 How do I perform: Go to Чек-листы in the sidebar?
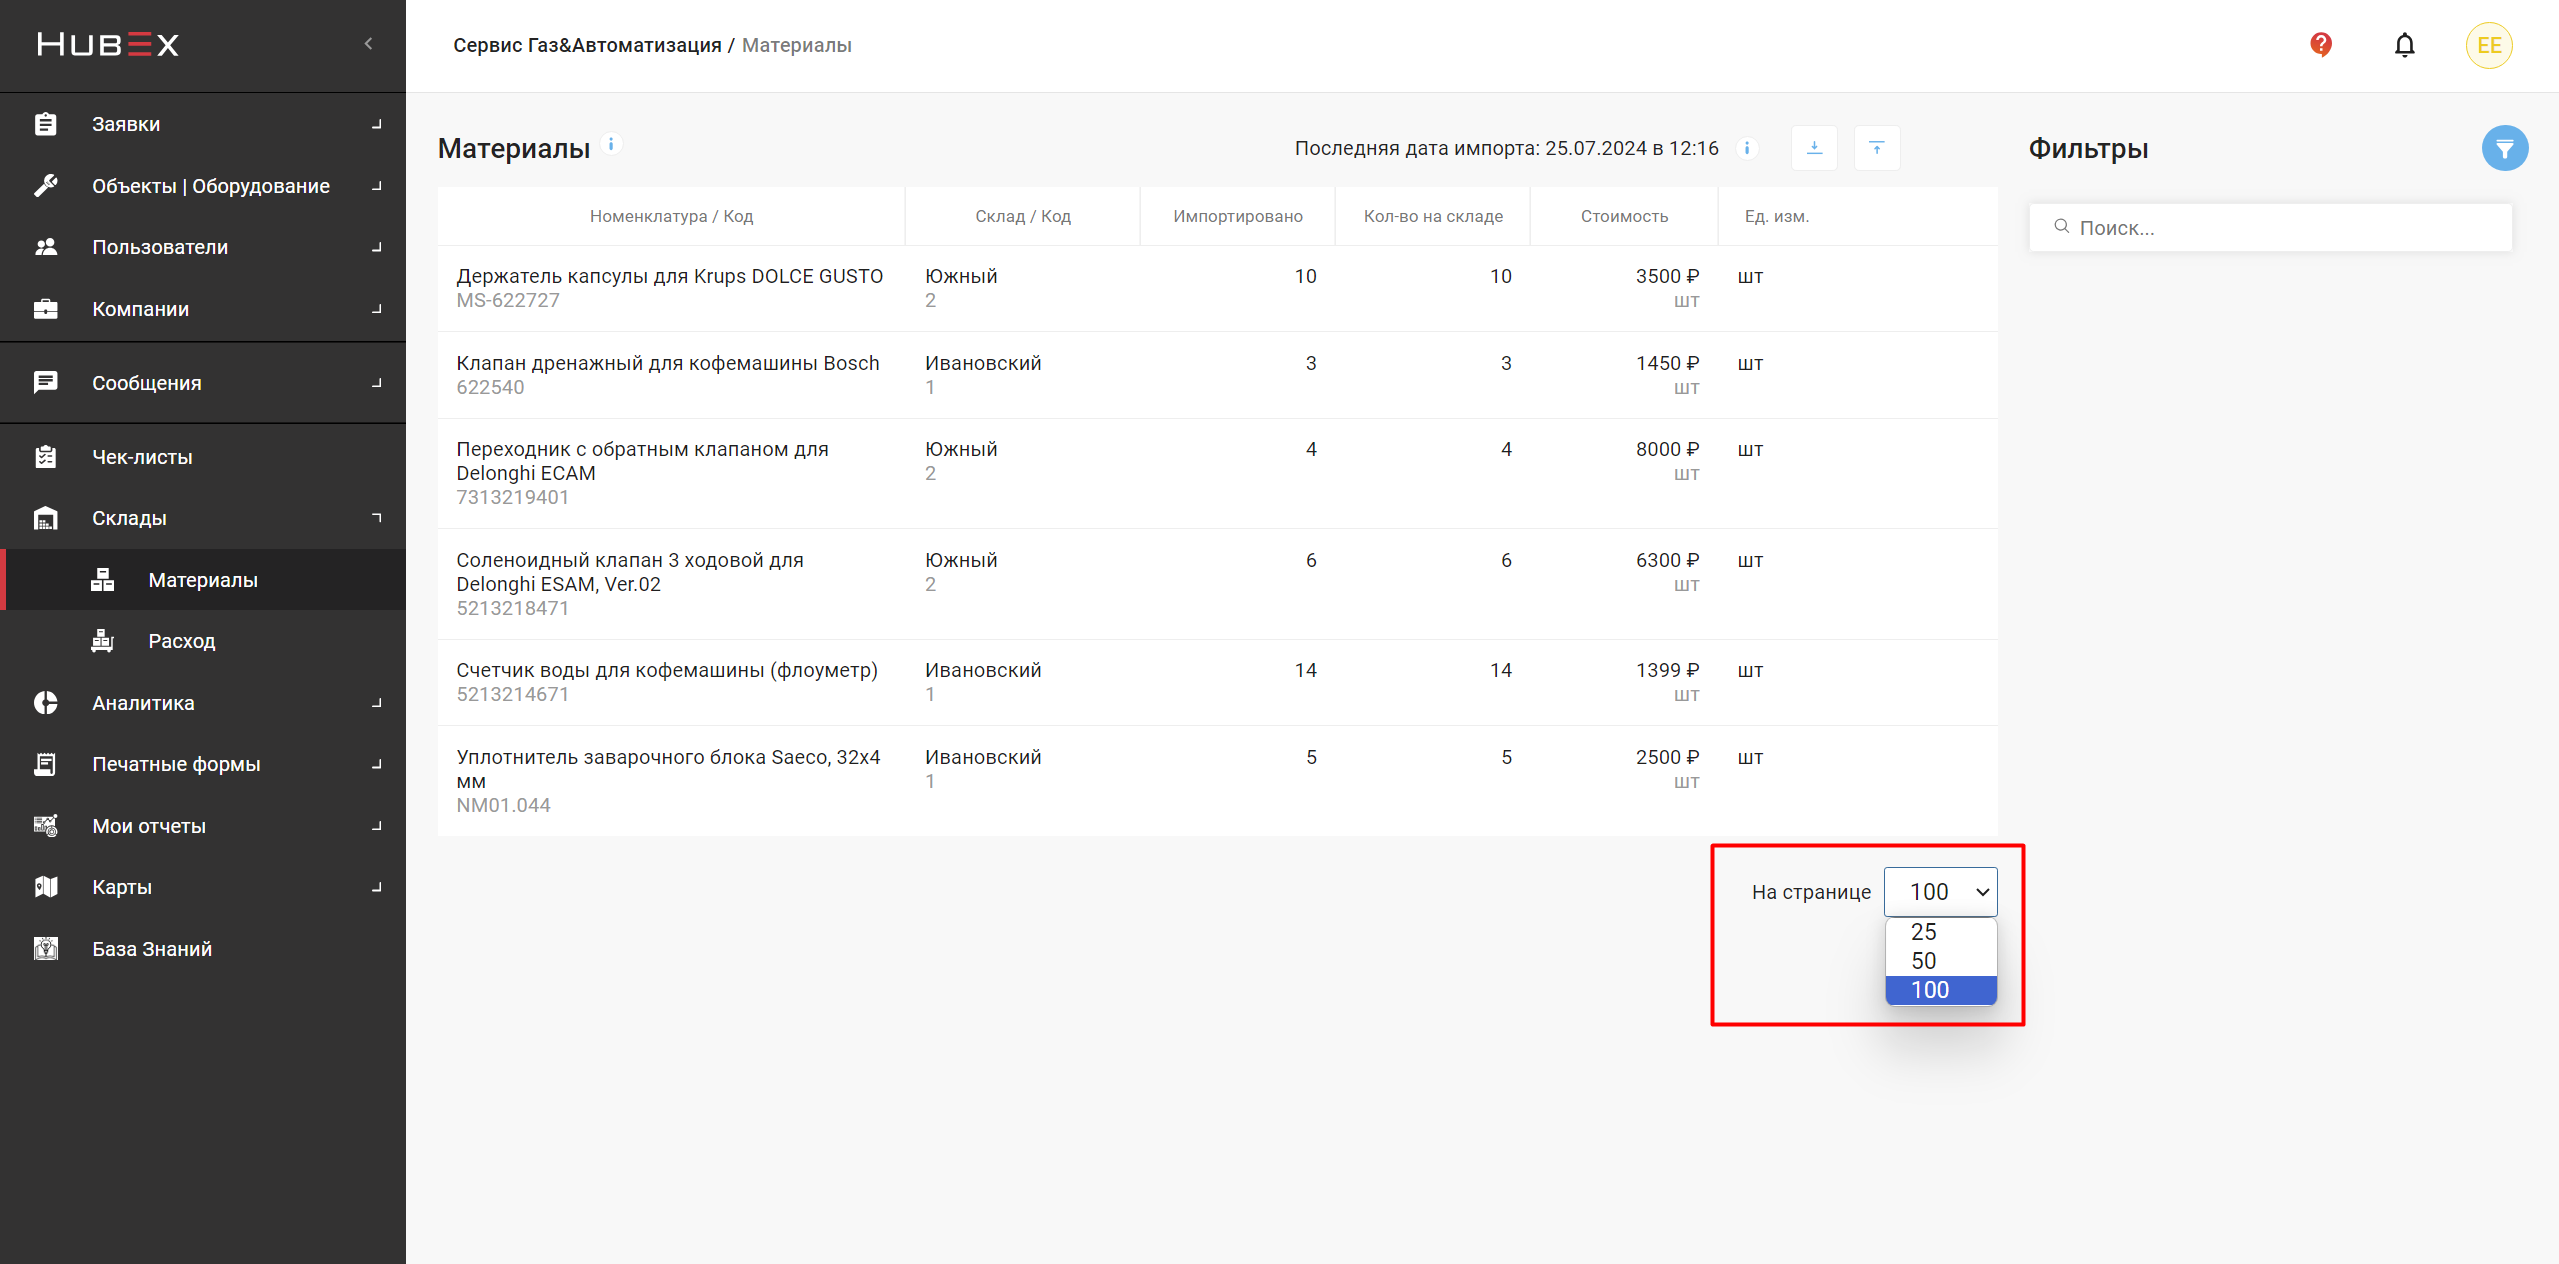coord(142,457)
